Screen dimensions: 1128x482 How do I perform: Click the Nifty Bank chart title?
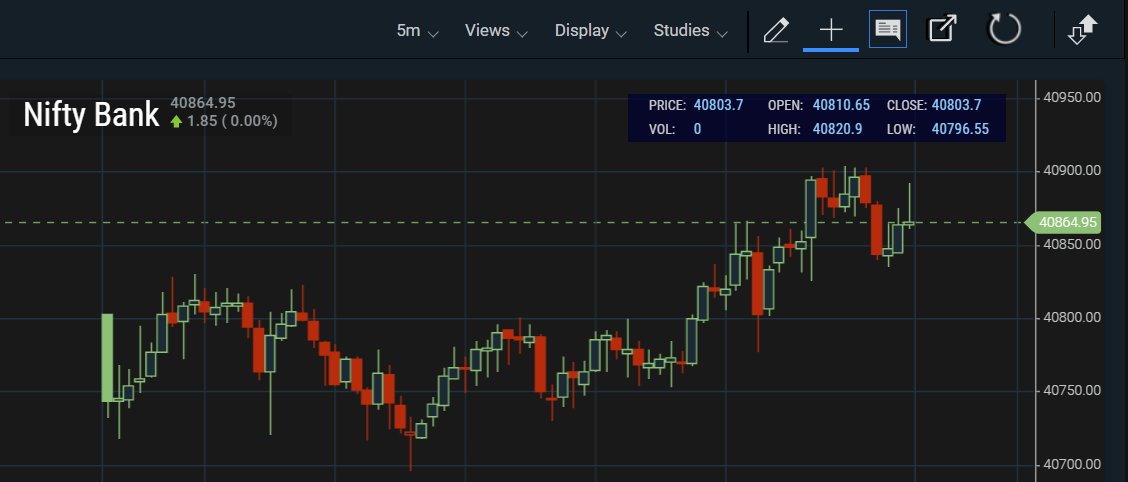point(91,114)
